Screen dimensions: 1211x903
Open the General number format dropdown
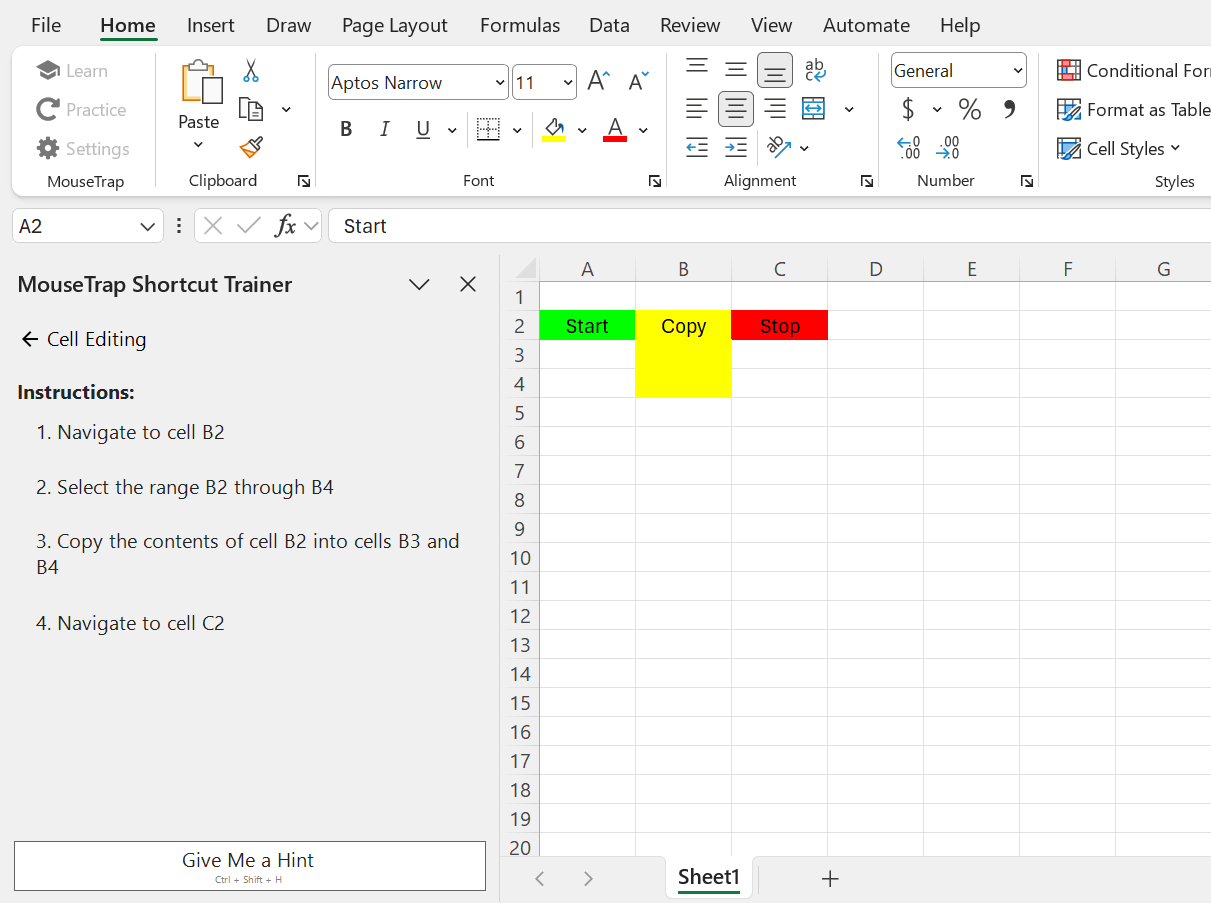coord(1018,71)
